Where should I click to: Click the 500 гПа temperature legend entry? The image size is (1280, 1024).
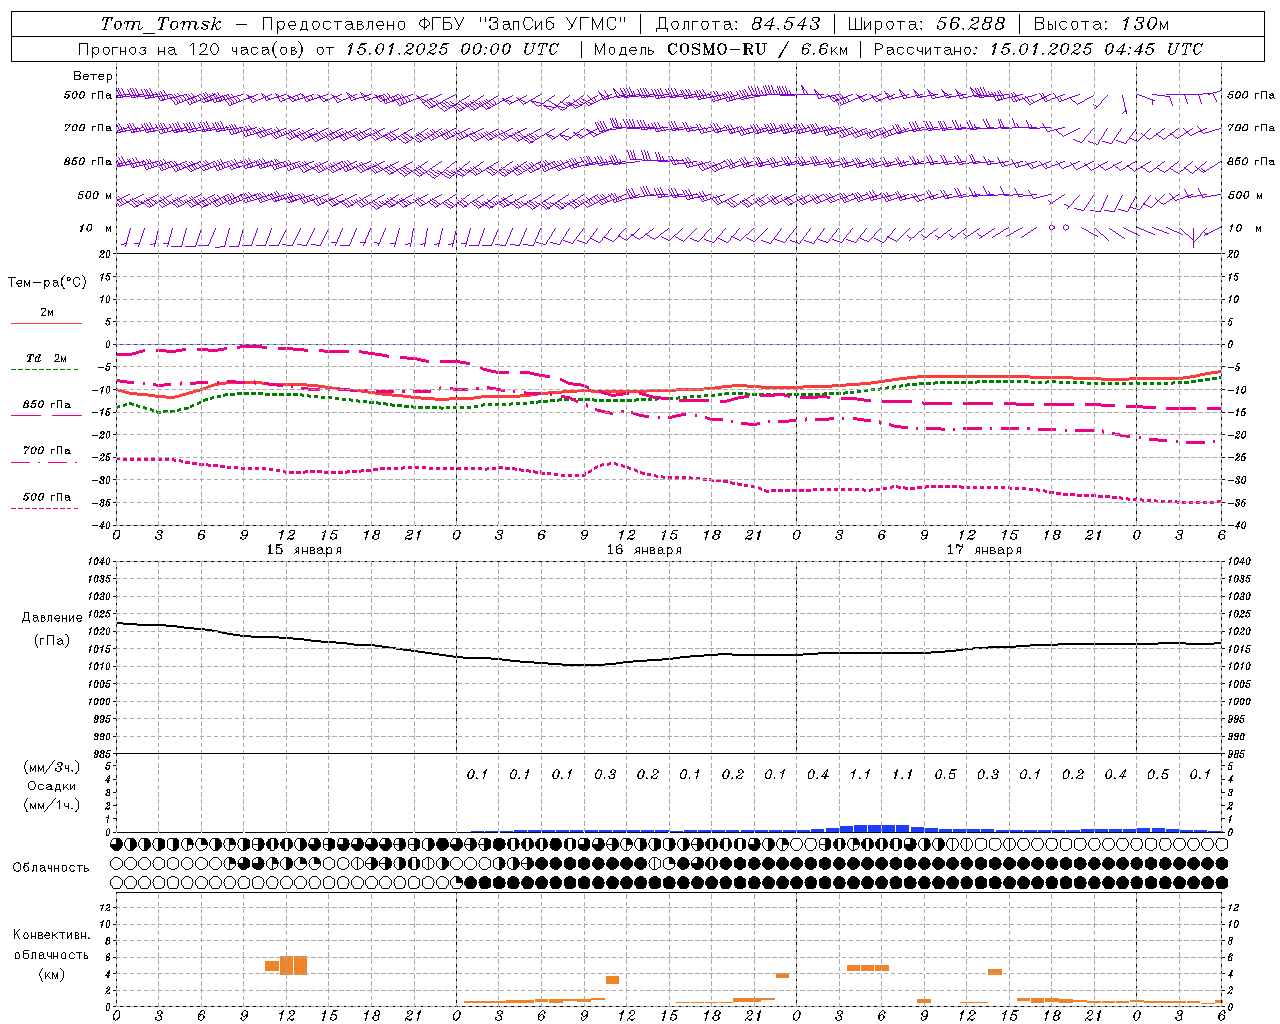(x=46, y=497)
